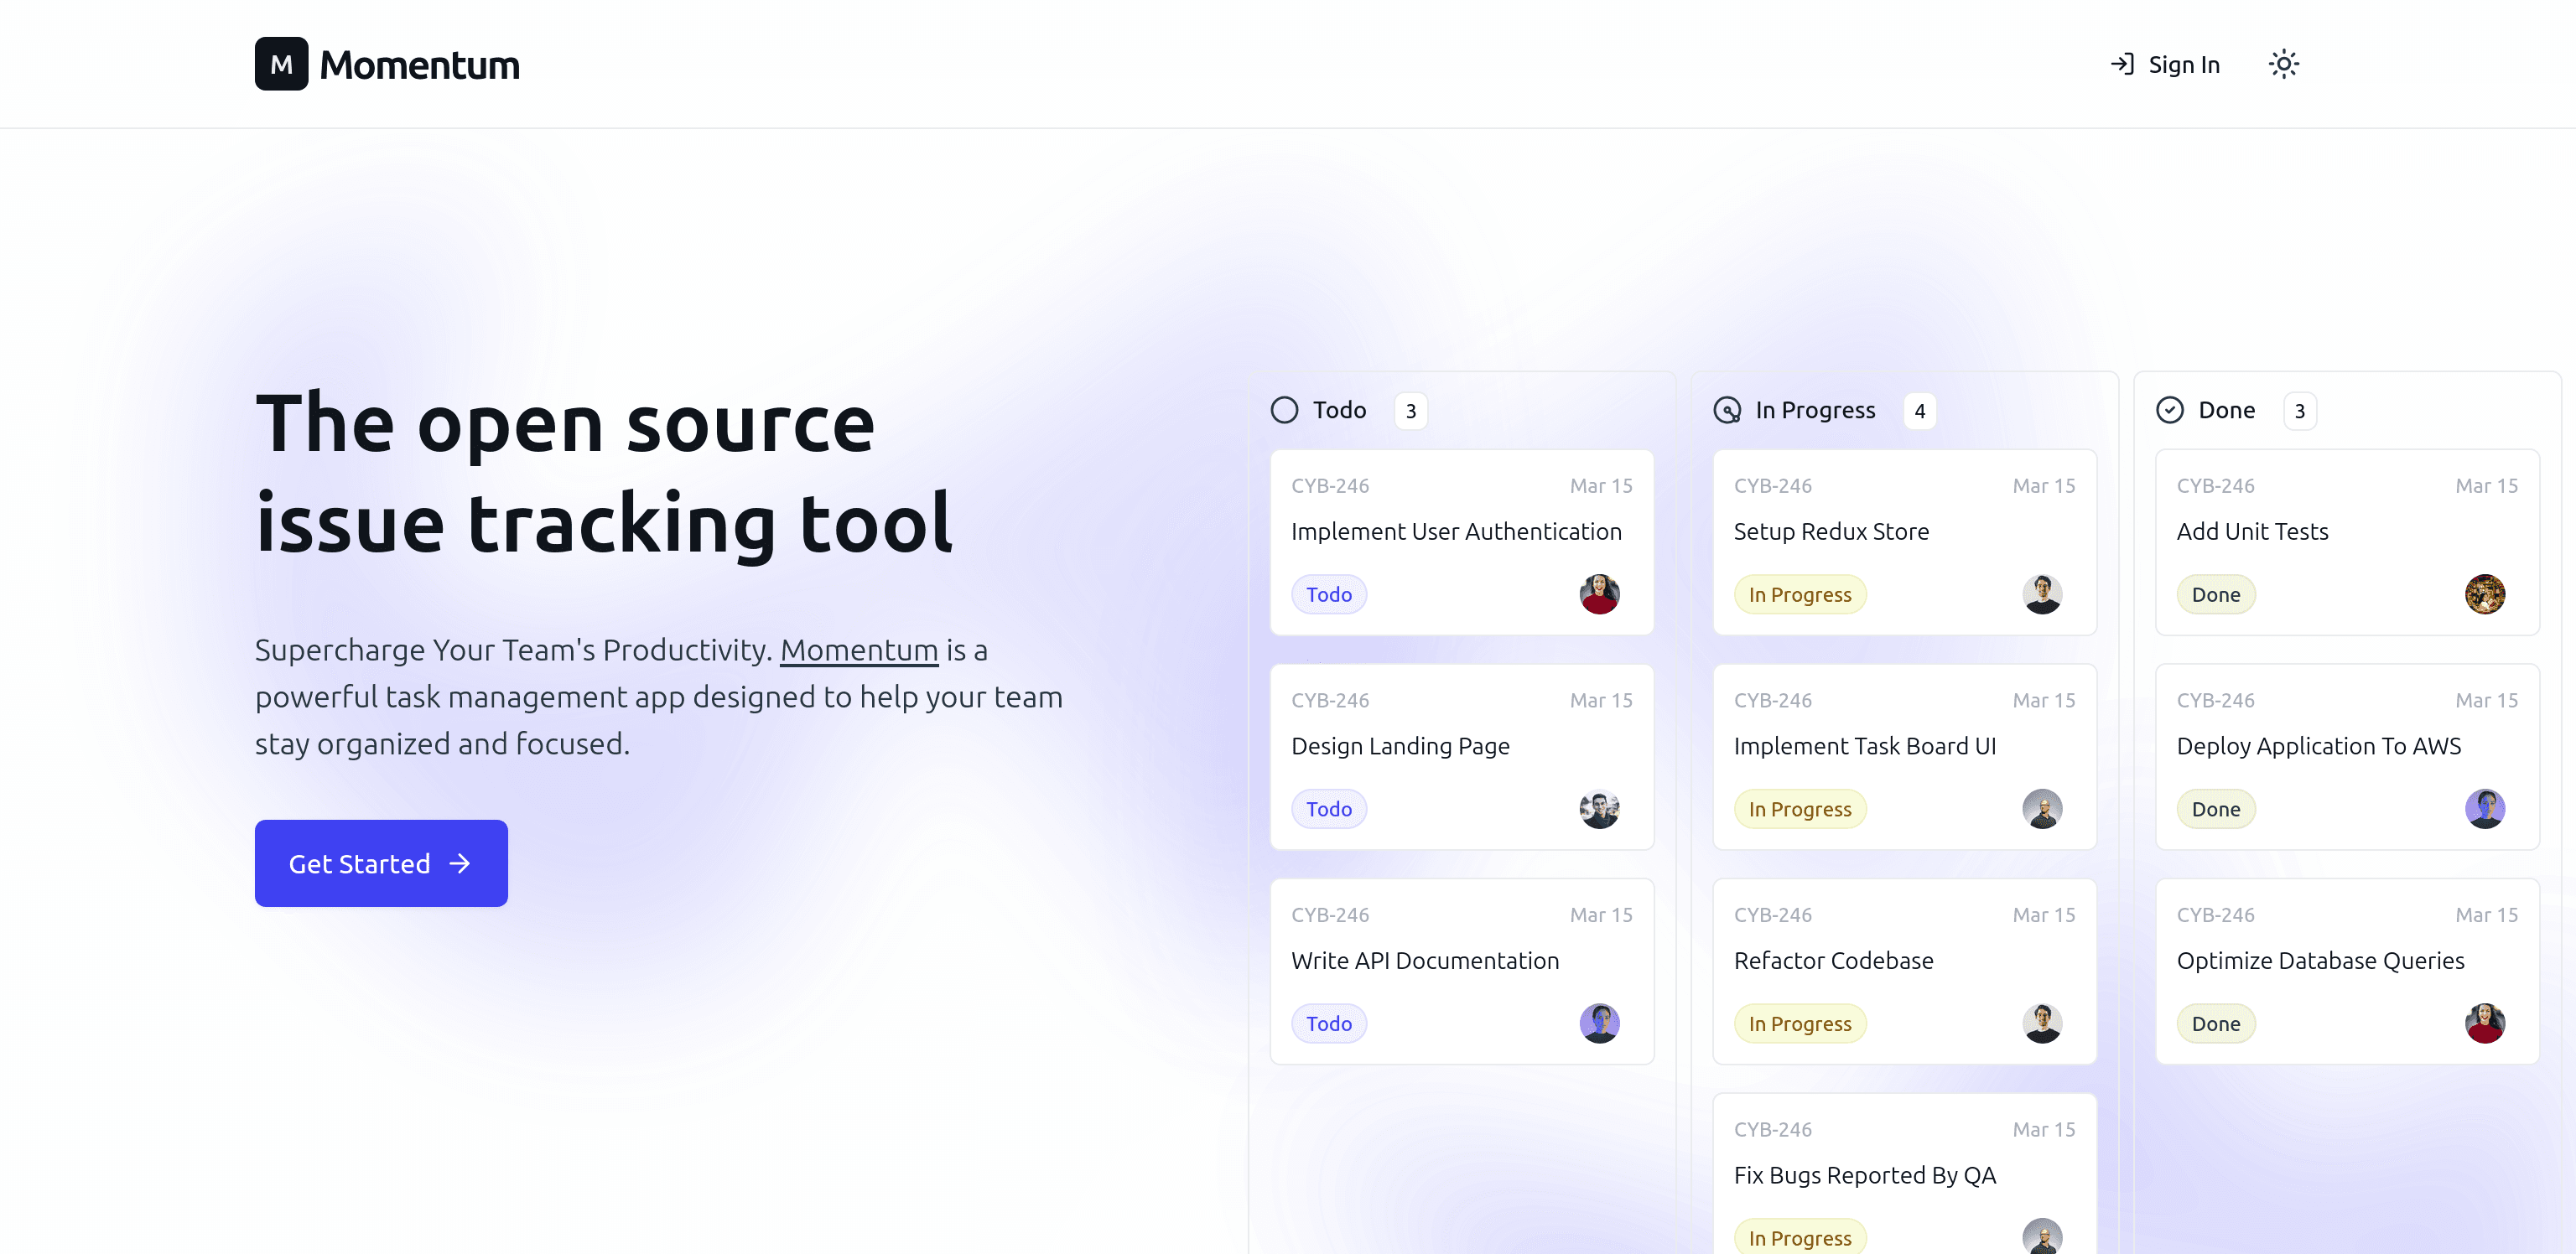Viewport: 2576px width, 1254px height.
Task: Click the In Progress count badge 4
Action: click(1920, 411)
